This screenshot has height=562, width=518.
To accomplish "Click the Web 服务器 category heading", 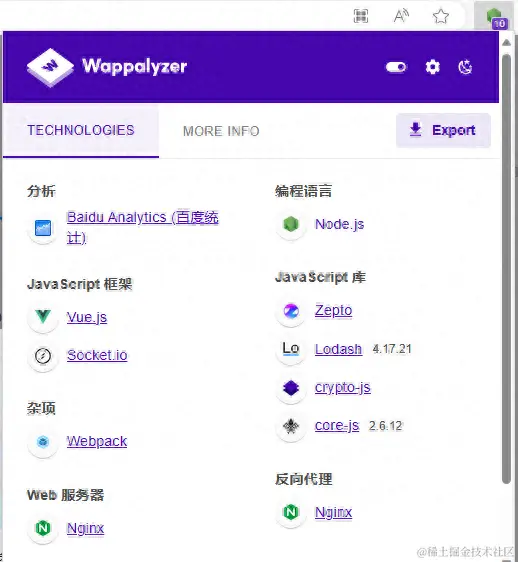I will tap(66, 495).
